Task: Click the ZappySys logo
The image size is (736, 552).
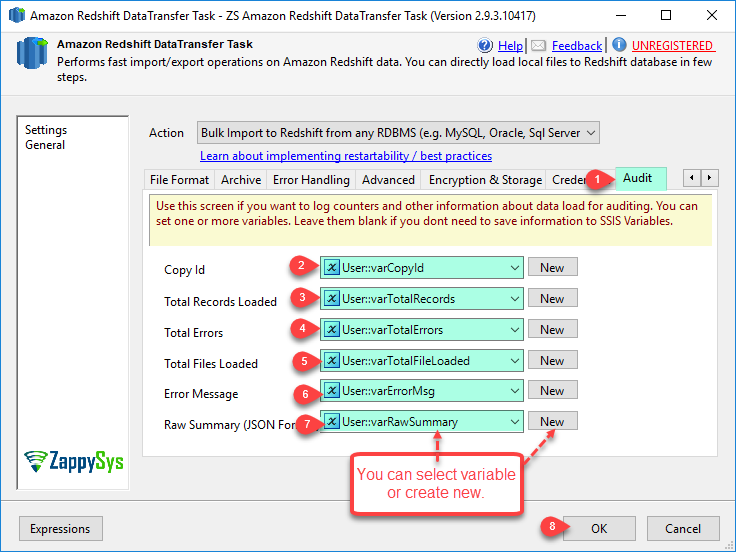Action: pos(74,461)
